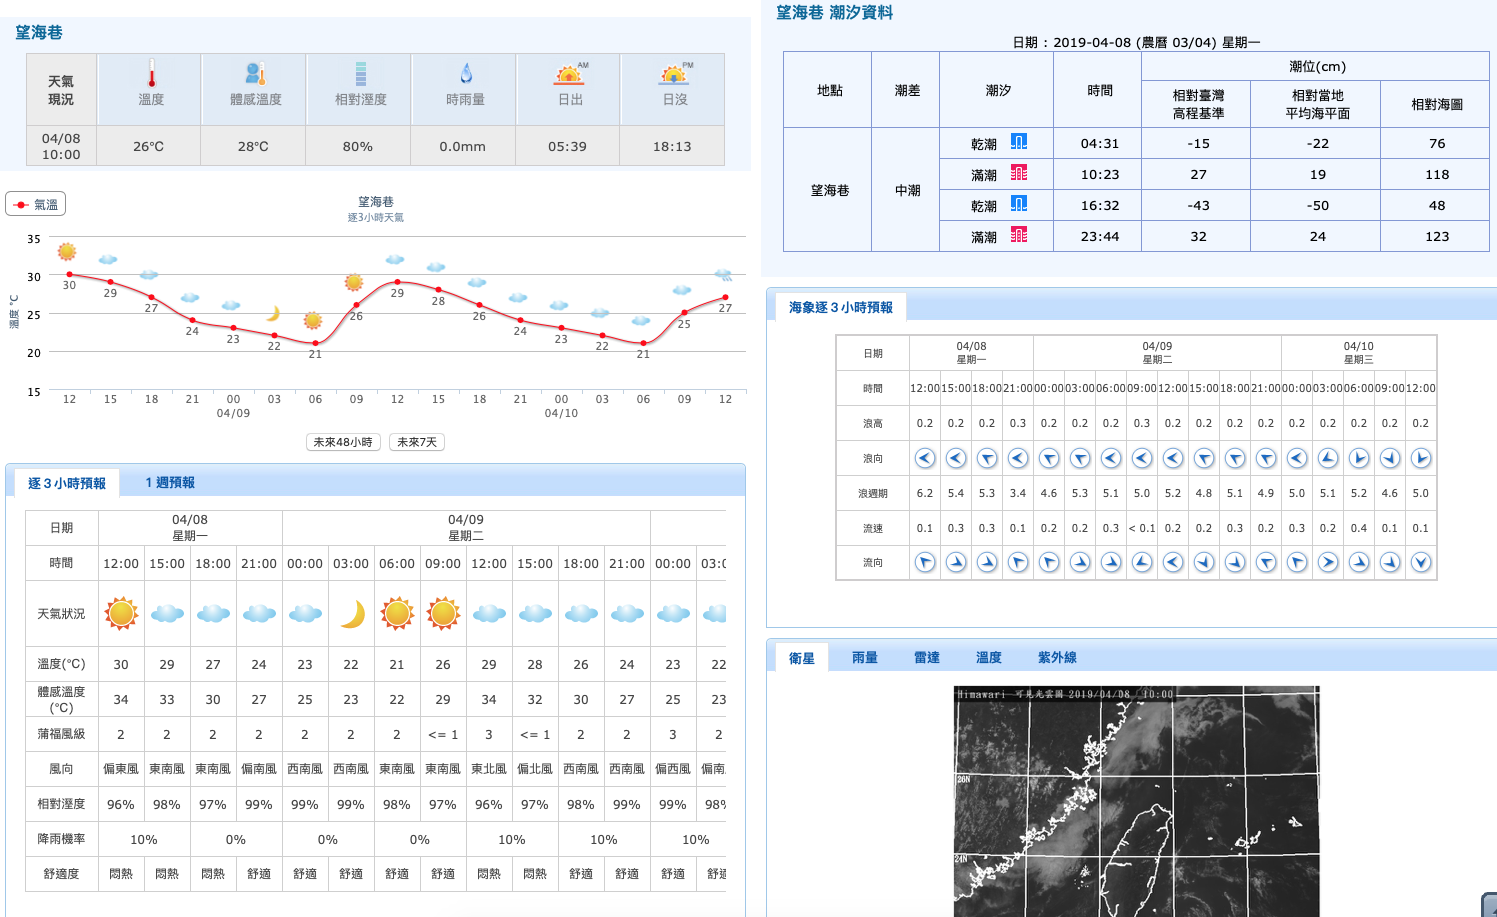Click the 日出 sunrise AM icon

pyautogui.click(x=571, y=73)
